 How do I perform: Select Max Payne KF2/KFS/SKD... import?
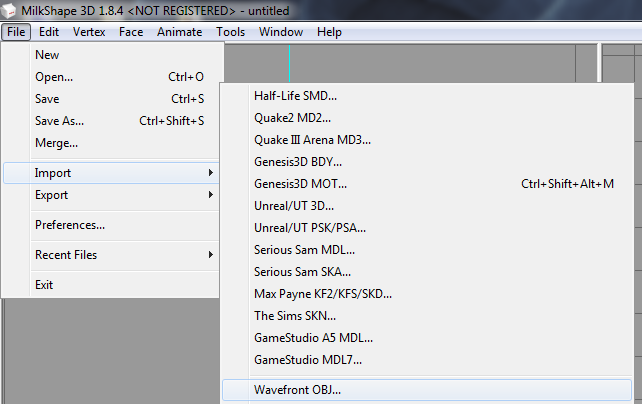(427, 294)
